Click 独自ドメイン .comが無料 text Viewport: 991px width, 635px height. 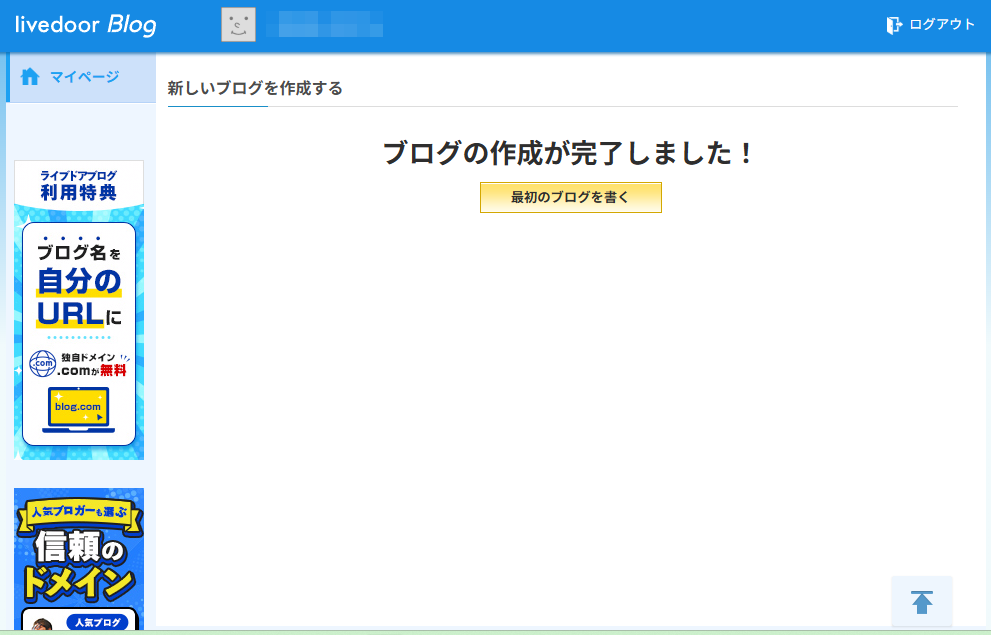click(94, 365)
